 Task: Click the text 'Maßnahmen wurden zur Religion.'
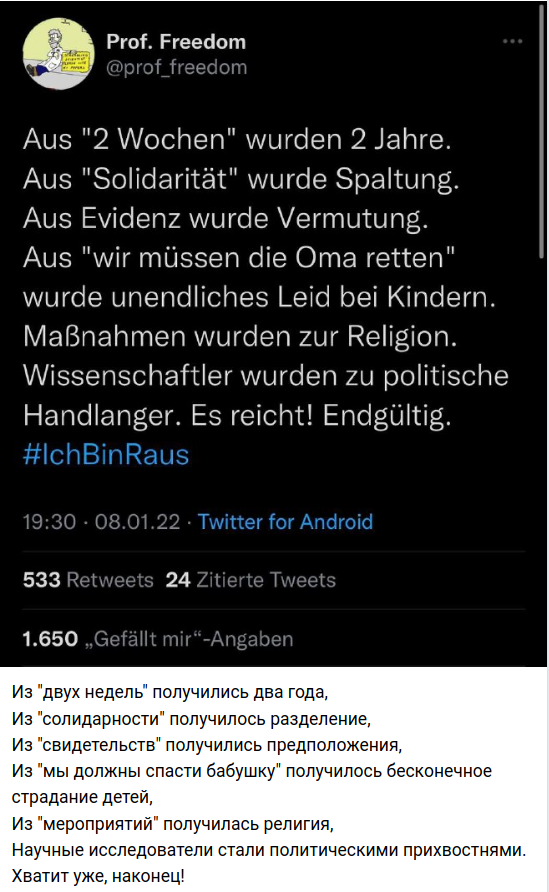tap(240, 336)
